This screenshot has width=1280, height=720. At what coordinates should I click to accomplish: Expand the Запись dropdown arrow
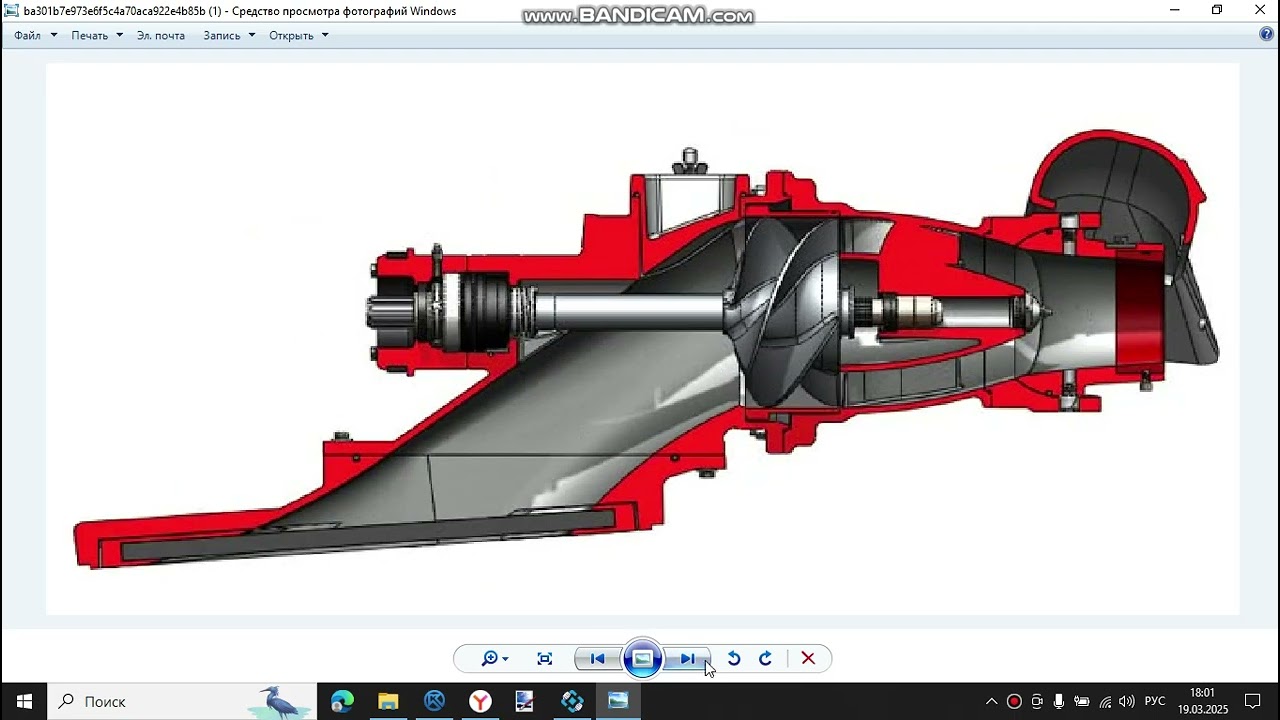(251, 35)
